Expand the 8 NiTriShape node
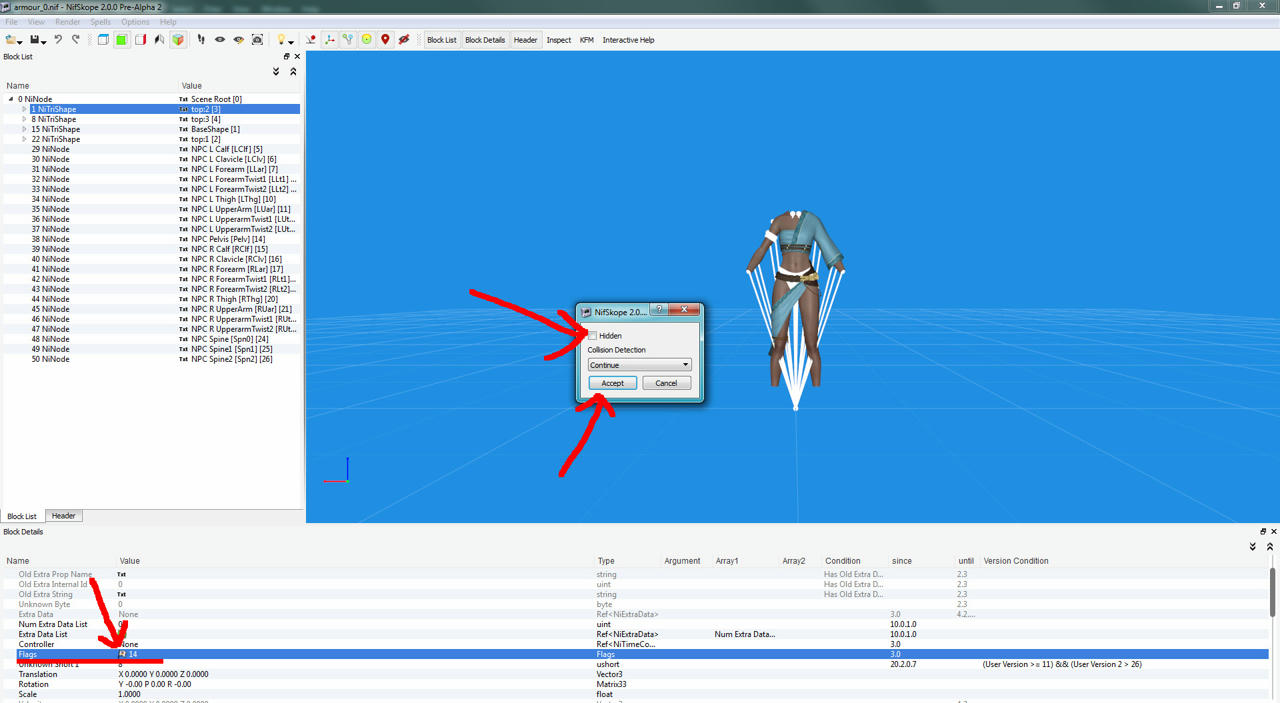Image resolution: width=1280 pixels, height=703 pixels. click(24, 119)
